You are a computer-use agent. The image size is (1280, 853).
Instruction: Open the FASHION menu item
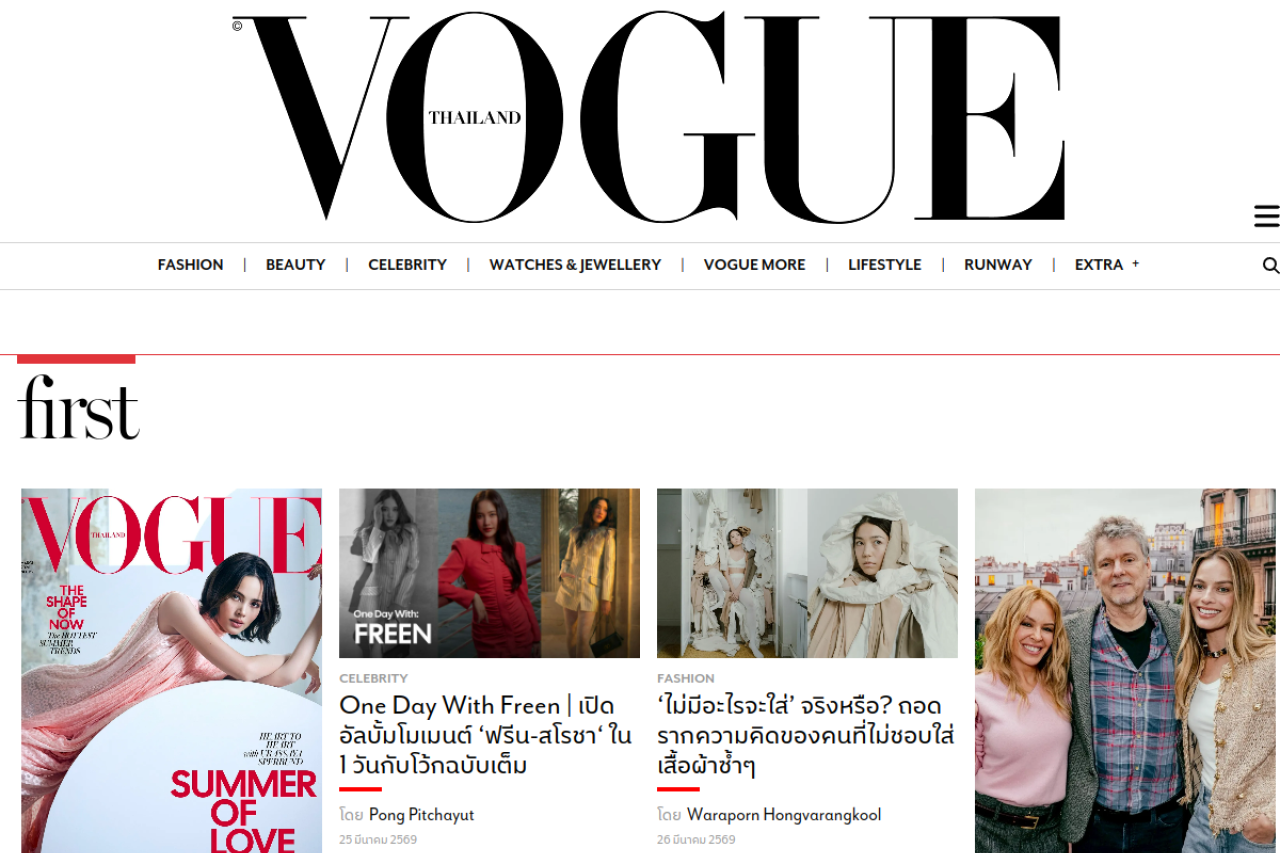point(190,265)
